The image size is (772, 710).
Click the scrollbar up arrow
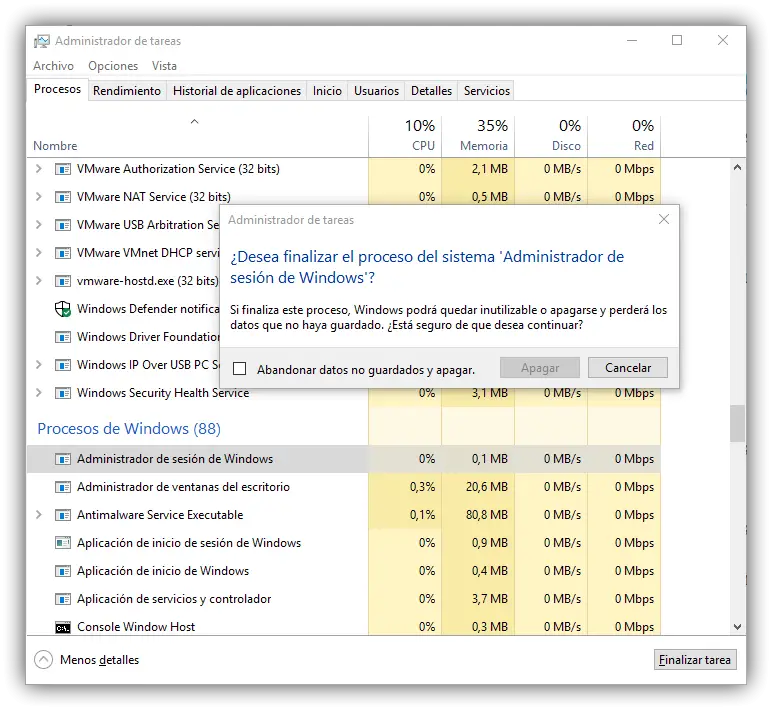pos(737,167)
